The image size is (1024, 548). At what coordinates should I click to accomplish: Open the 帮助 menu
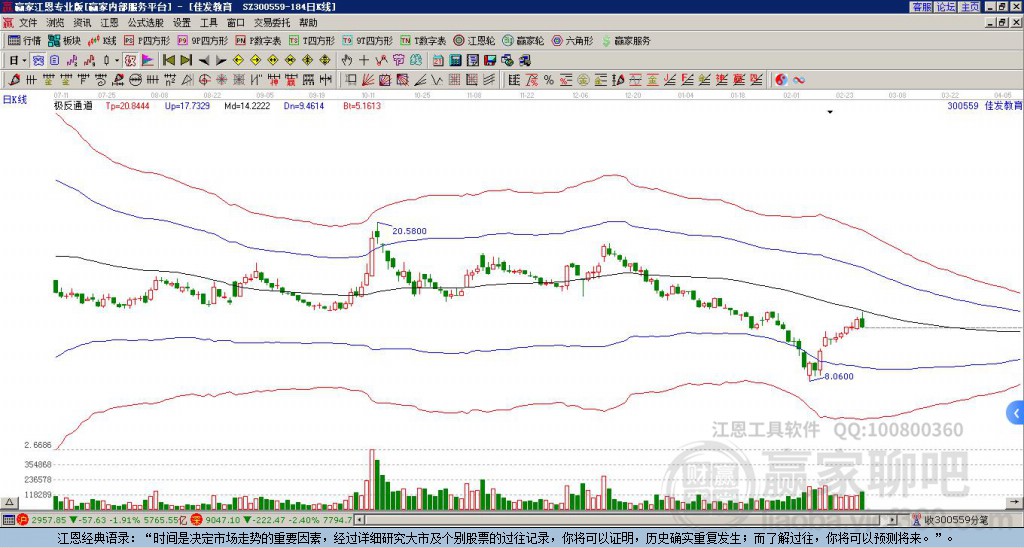308,23
